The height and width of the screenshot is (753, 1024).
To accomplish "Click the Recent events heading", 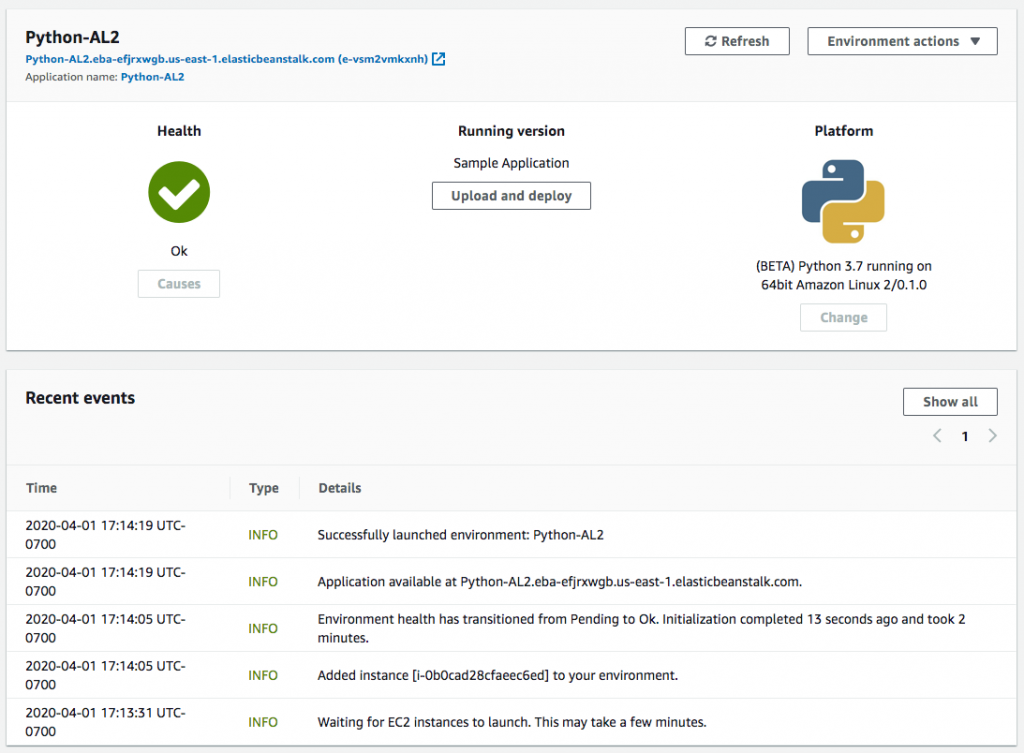I will tap(80, 398).
